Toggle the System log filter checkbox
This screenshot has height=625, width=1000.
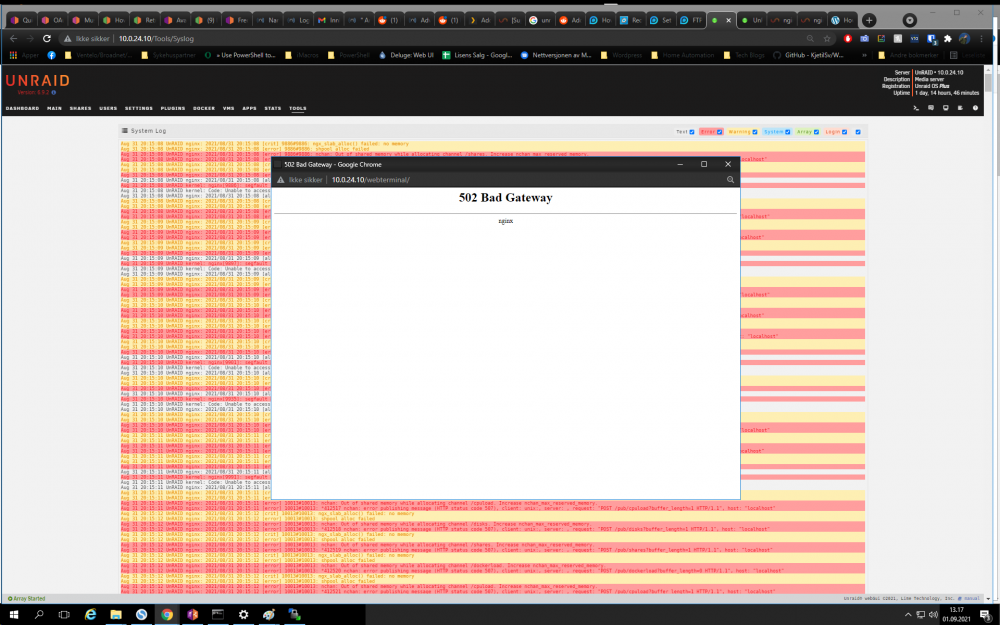pyautogui.click(x=788, y=132)
